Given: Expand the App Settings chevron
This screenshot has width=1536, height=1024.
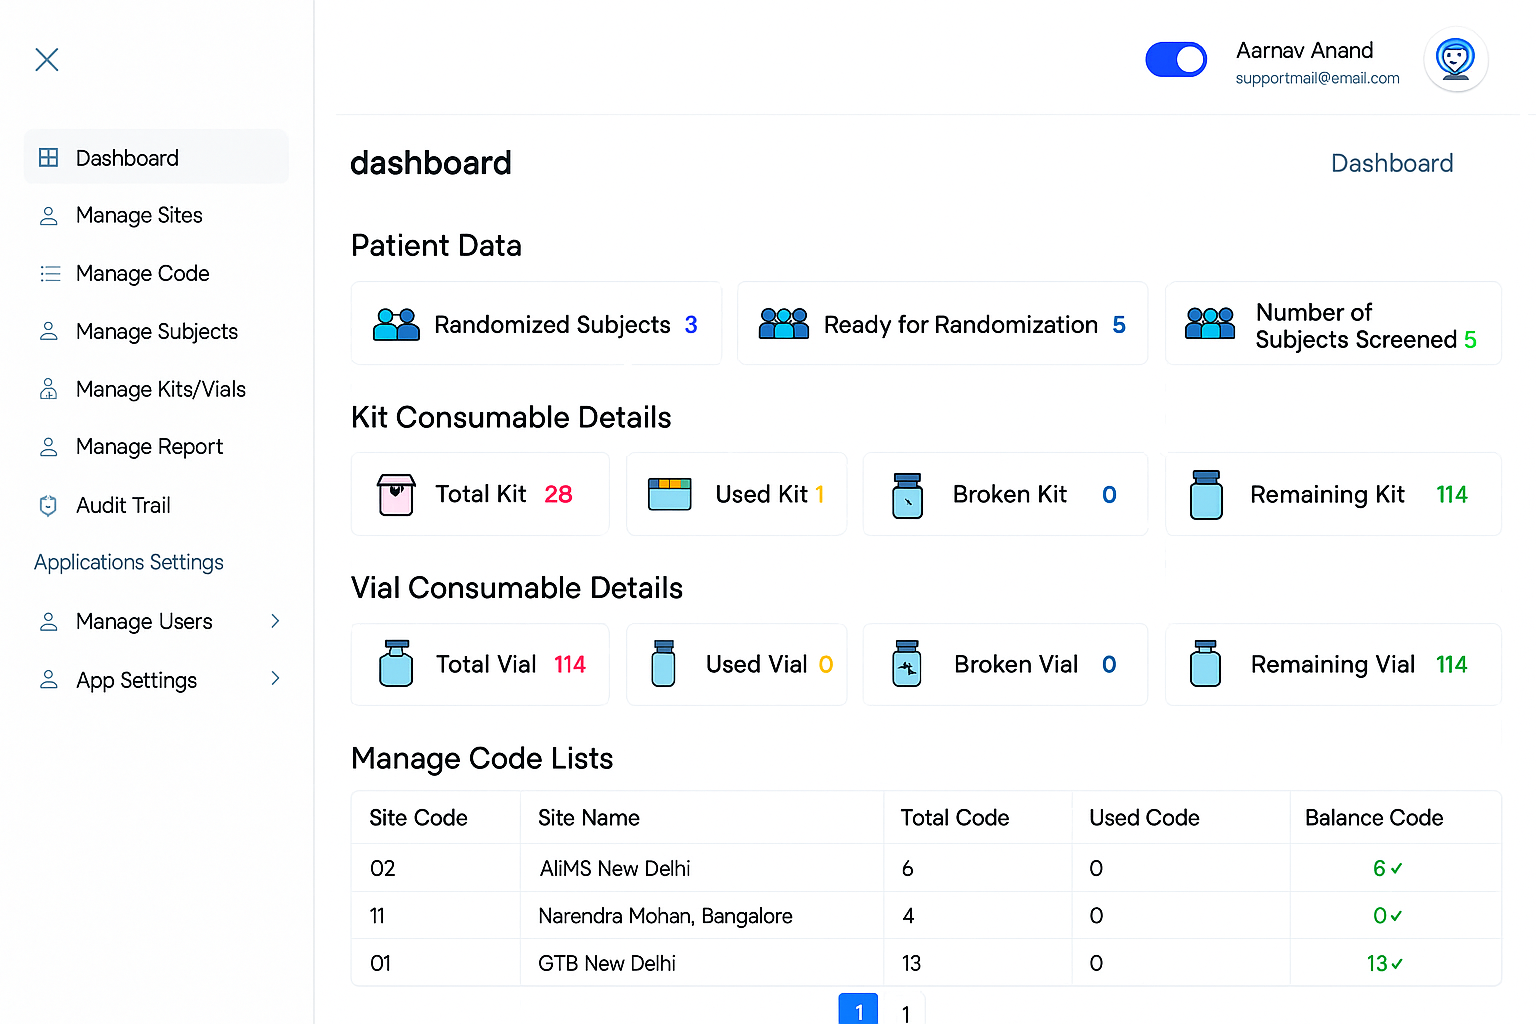Looking at the screenshot, I should point(275,679).
